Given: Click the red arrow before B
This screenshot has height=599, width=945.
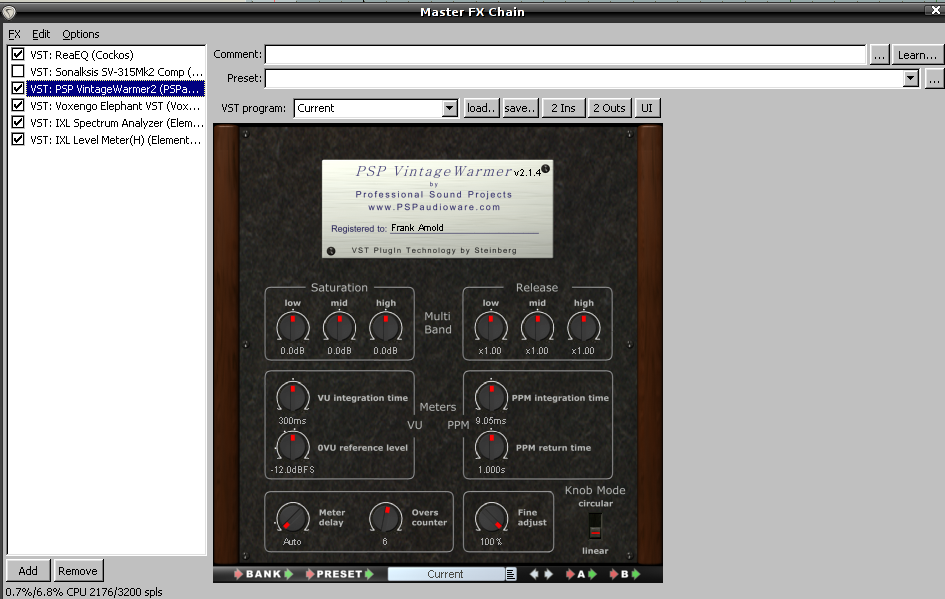Looking at the screenshot, I should click(x=614, y=574).
